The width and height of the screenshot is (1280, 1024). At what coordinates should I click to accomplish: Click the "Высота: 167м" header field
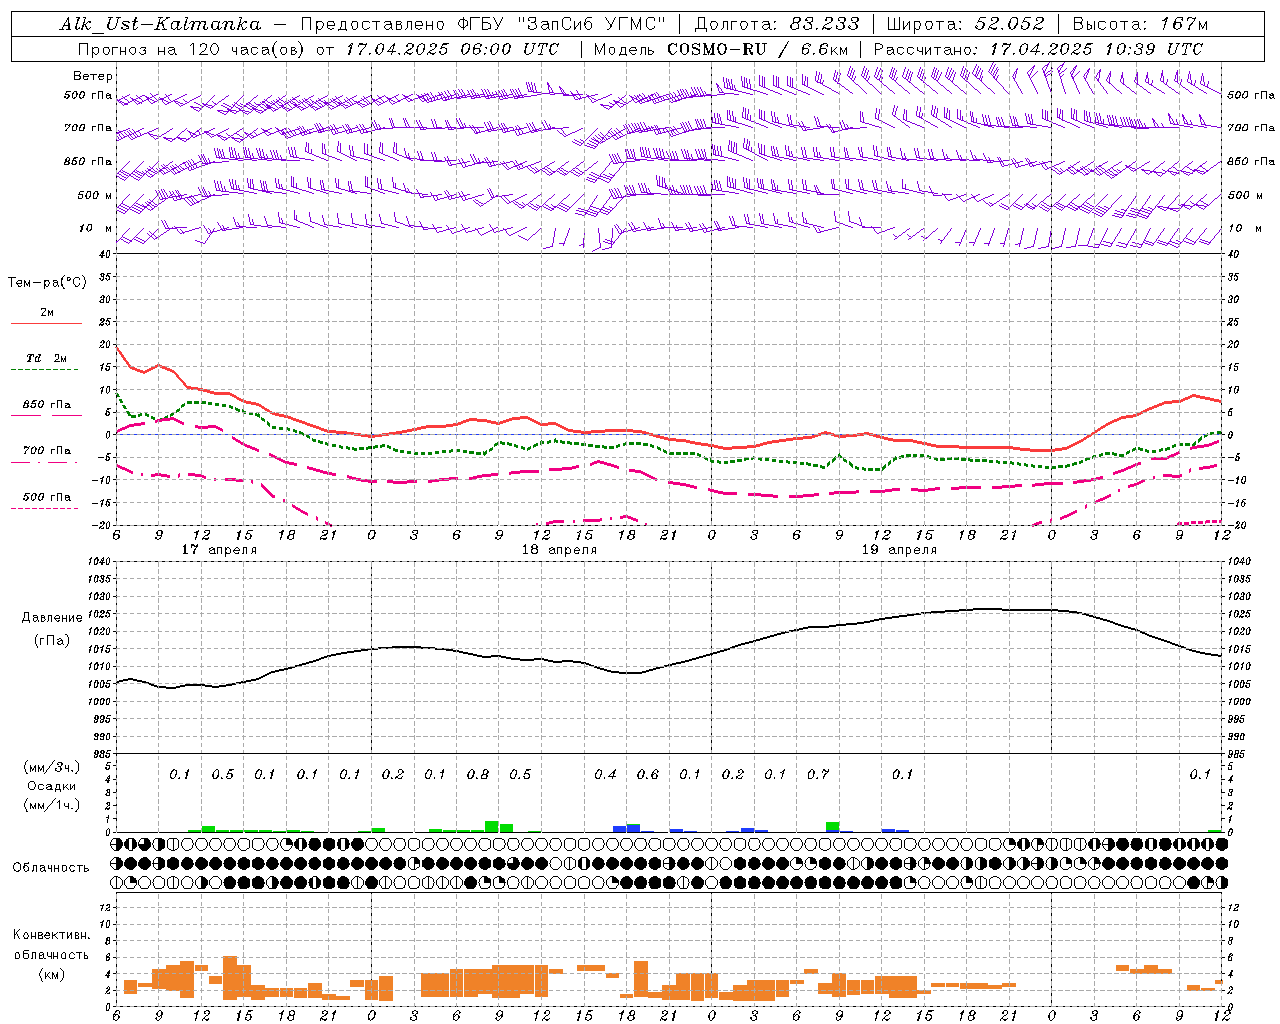point(1140,24)
